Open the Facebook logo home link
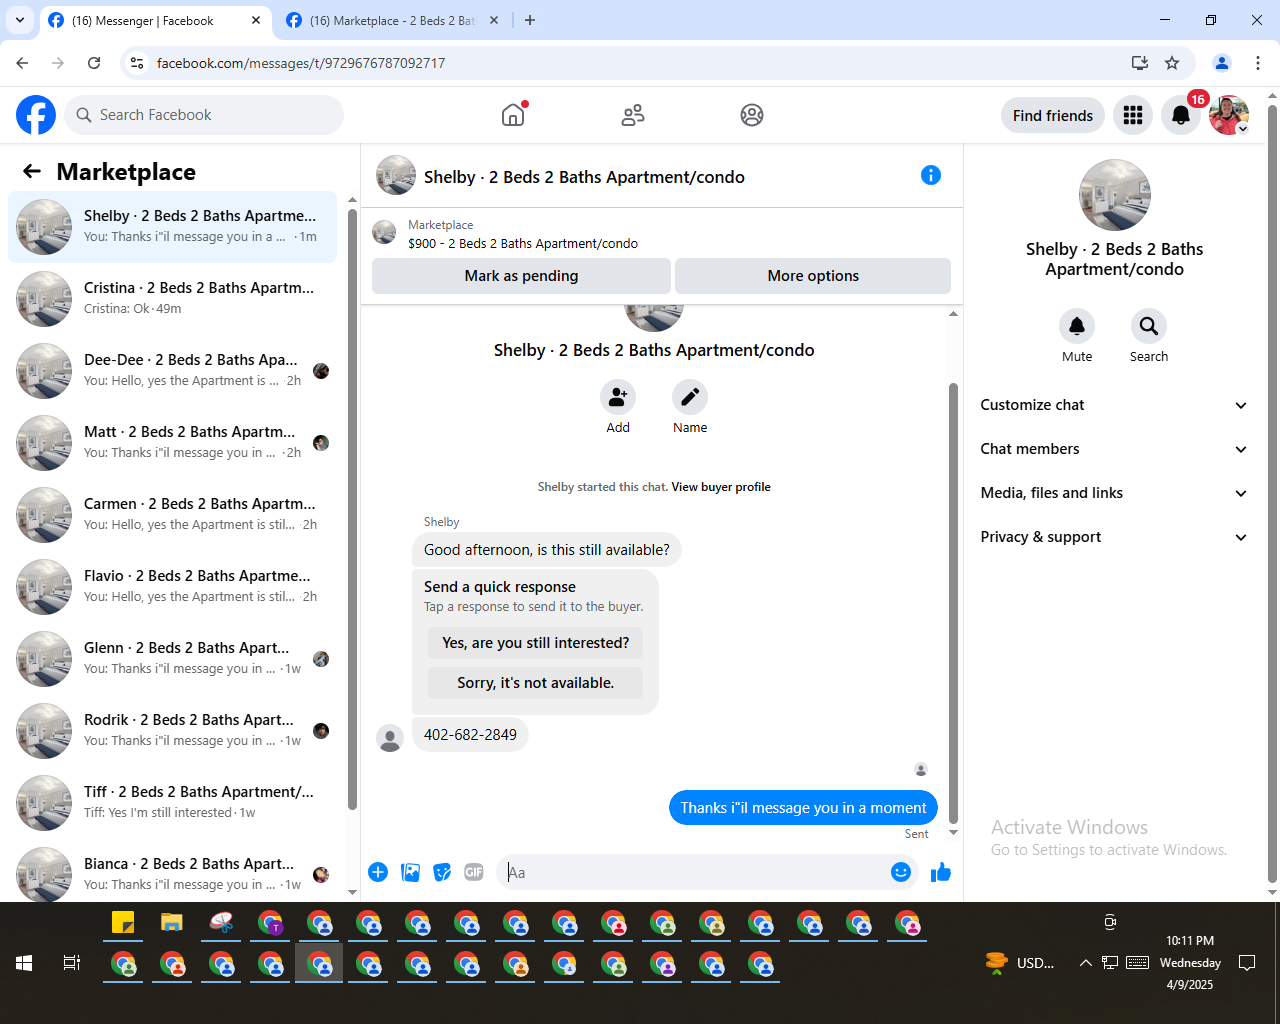The image size is (1280, 1024). click(x=36, y=115)
